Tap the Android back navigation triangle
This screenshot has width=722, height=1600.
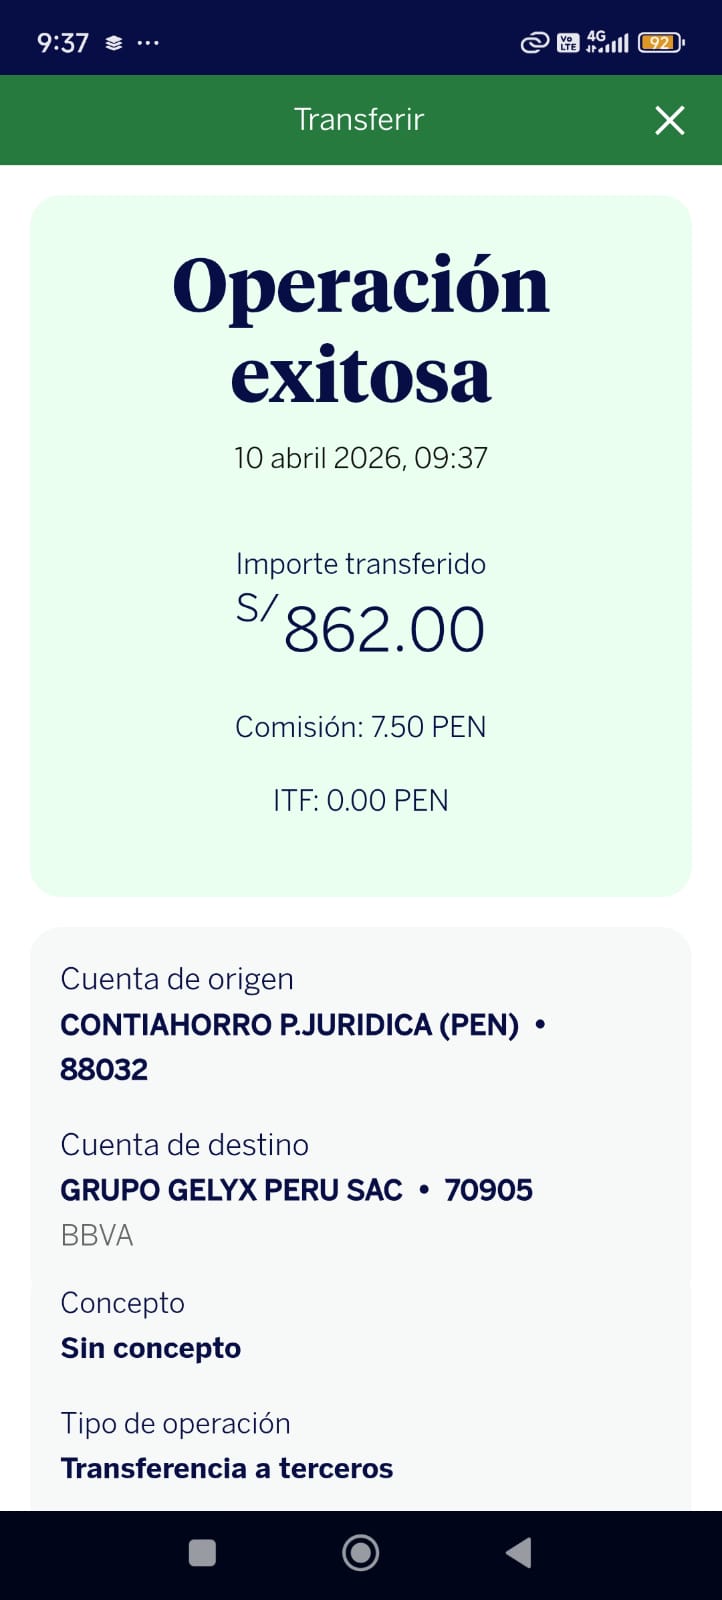(x=519, y=1552)
